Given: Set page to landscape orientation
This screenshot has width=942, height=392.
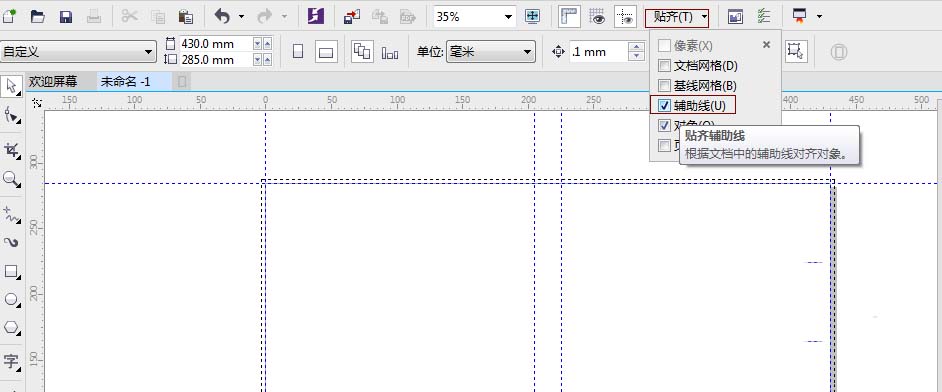Looking at the screenshot, I should coord(326,52).
